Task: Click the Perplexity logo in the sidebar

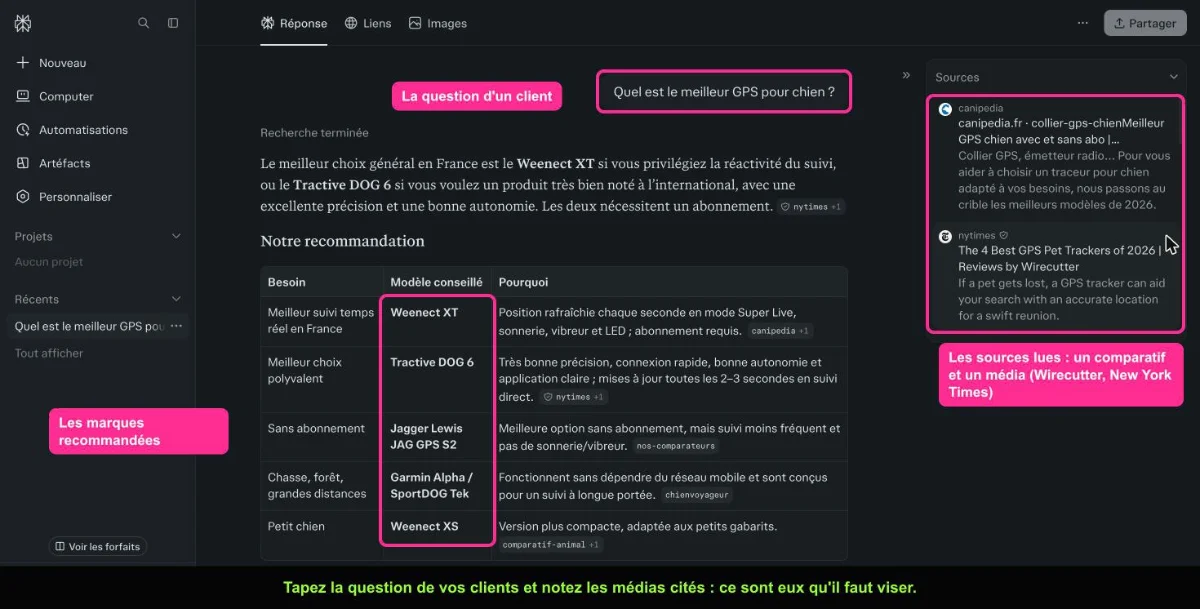Action: coord(23,23)
